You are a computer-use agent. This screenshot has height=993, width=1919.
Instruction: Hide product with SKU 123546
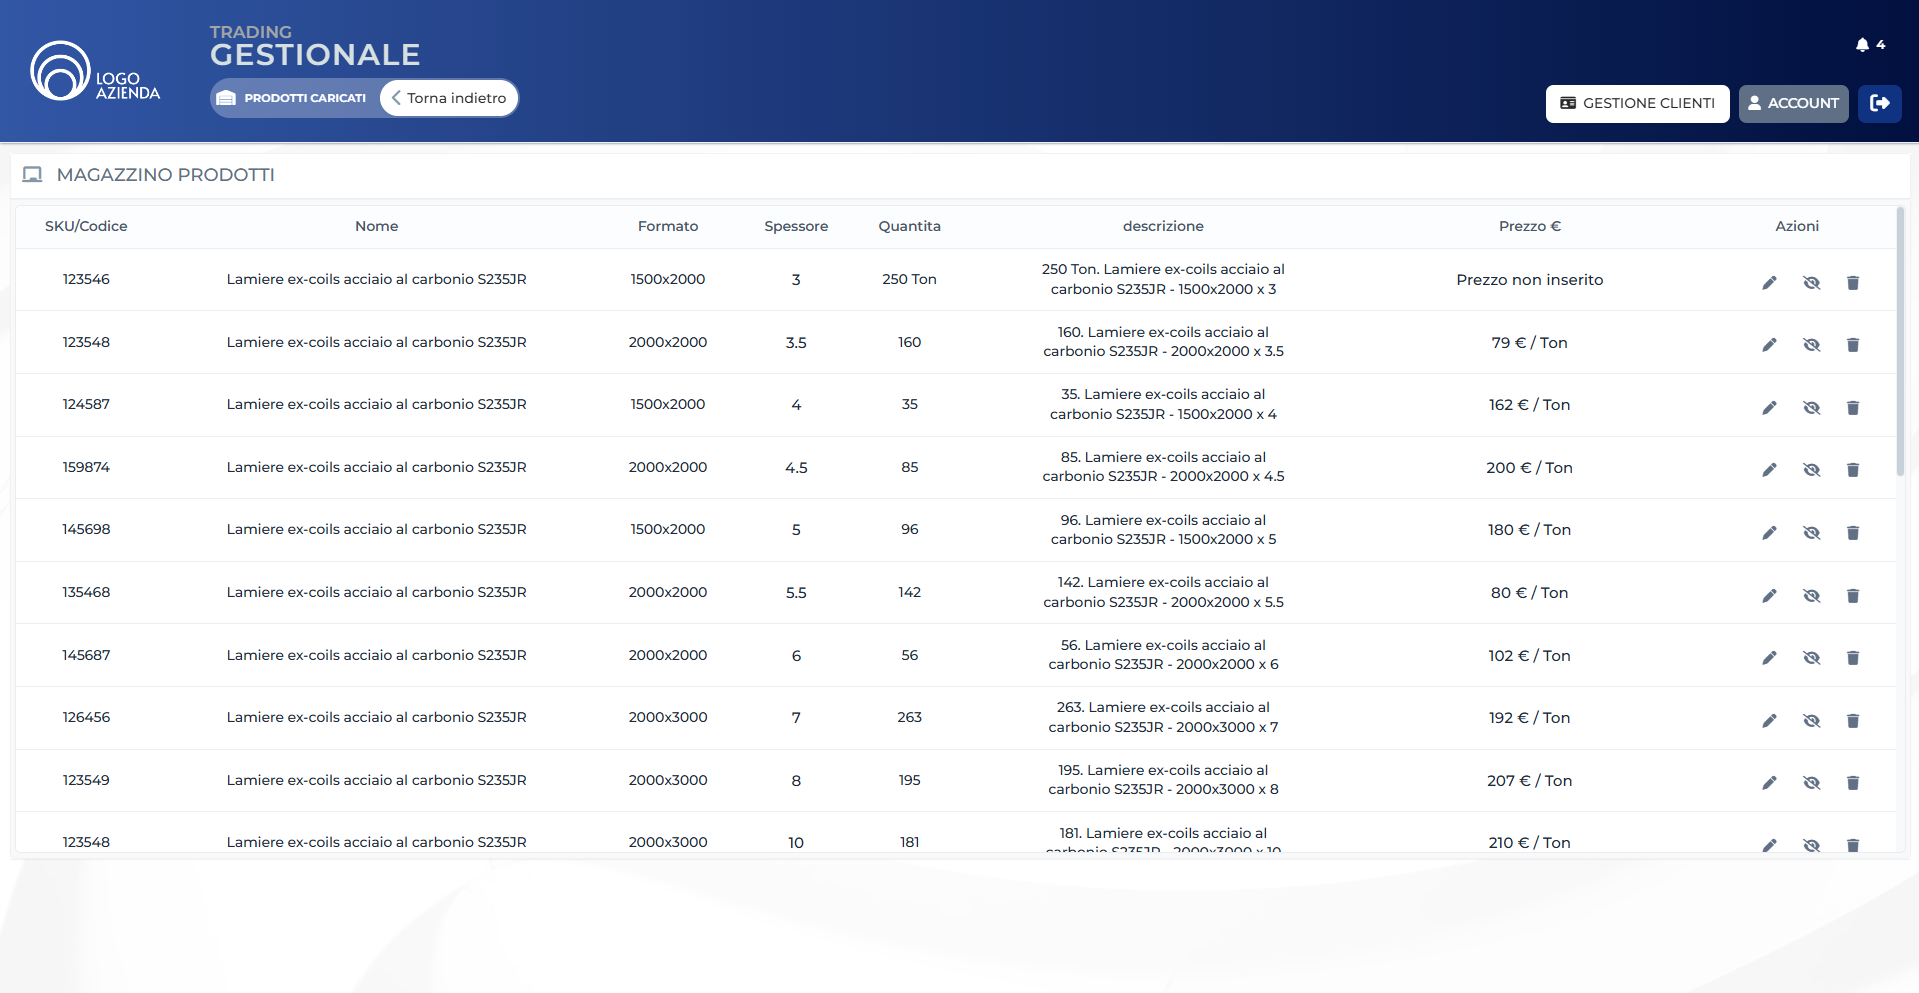click(1811, 283)
